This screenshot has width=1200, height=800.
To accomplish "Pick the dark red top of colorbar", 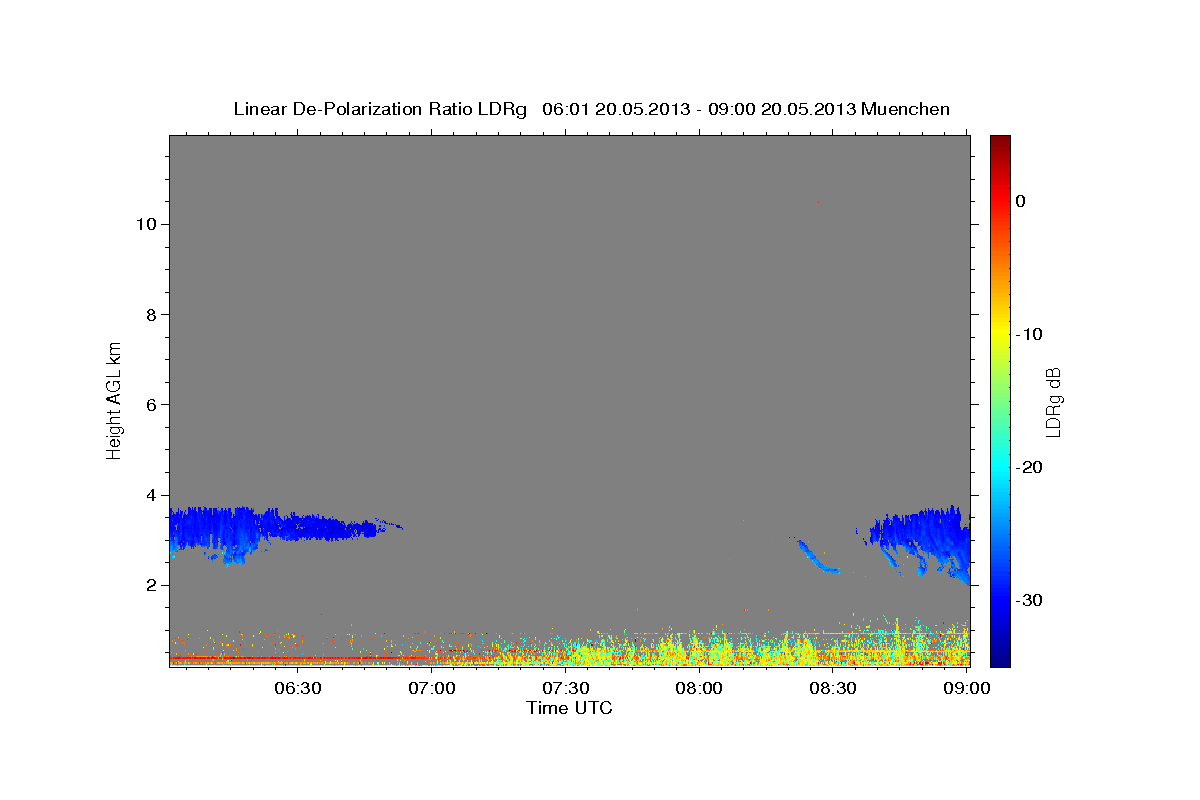I will coord(1000,142).
